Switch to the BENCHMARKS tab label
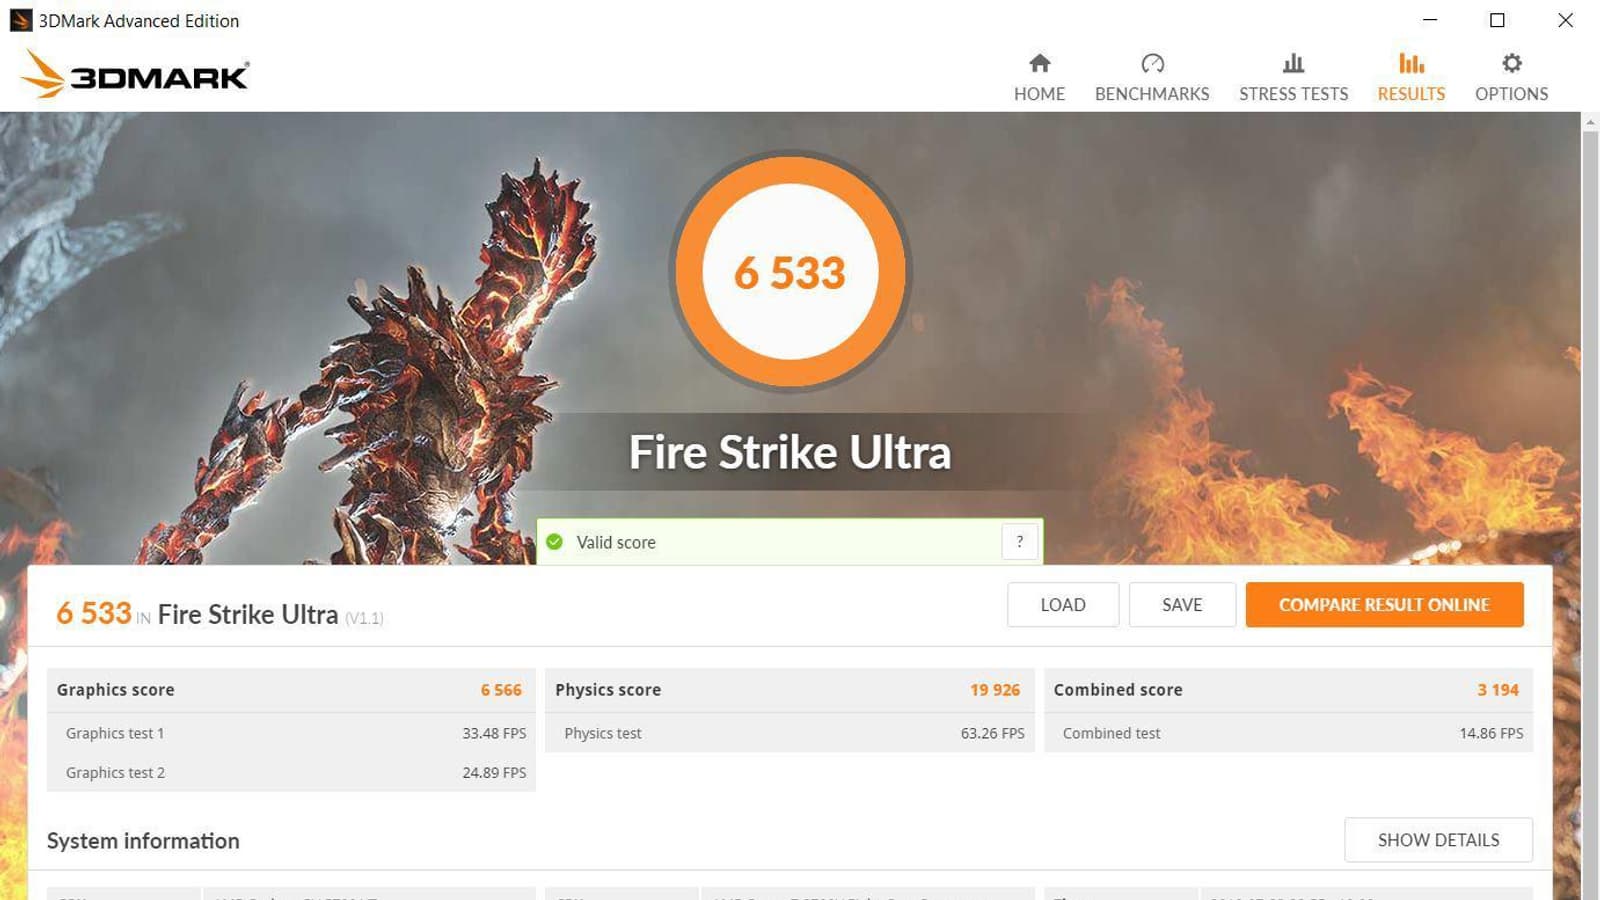 click(1152, 94)
